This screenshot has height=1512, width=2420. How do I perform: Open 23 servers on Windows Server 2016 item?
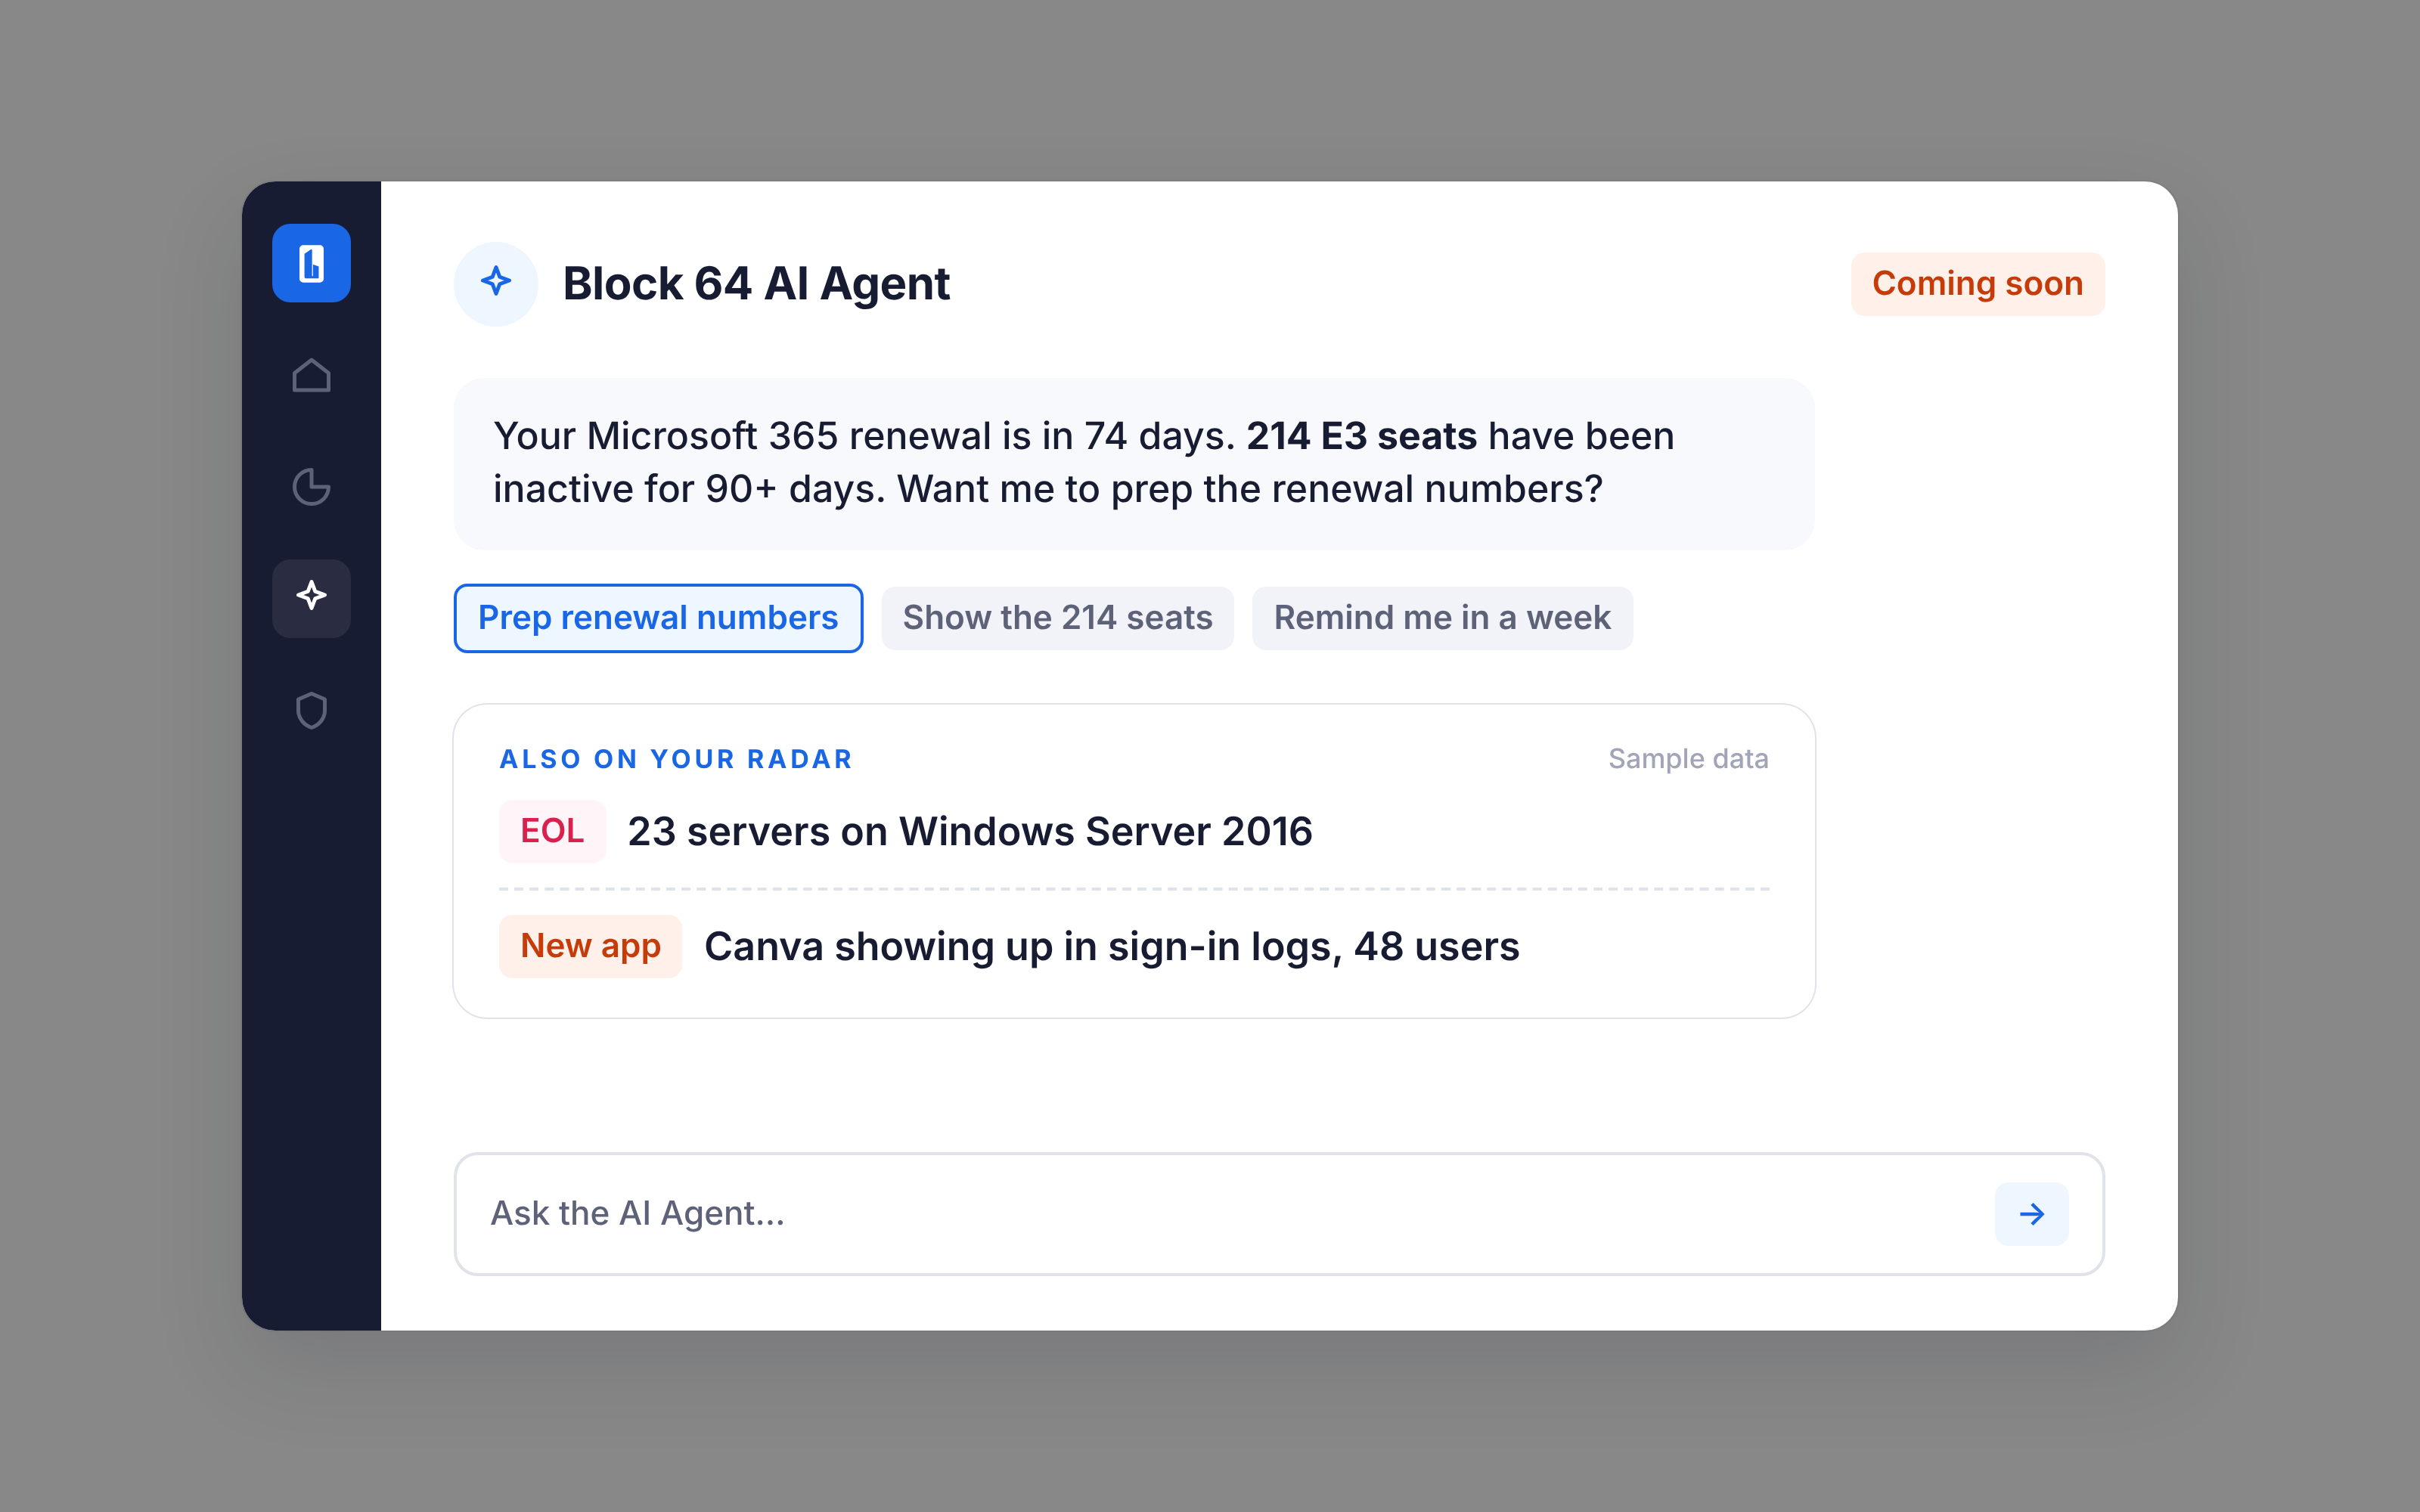click(x=1134, y=831)
